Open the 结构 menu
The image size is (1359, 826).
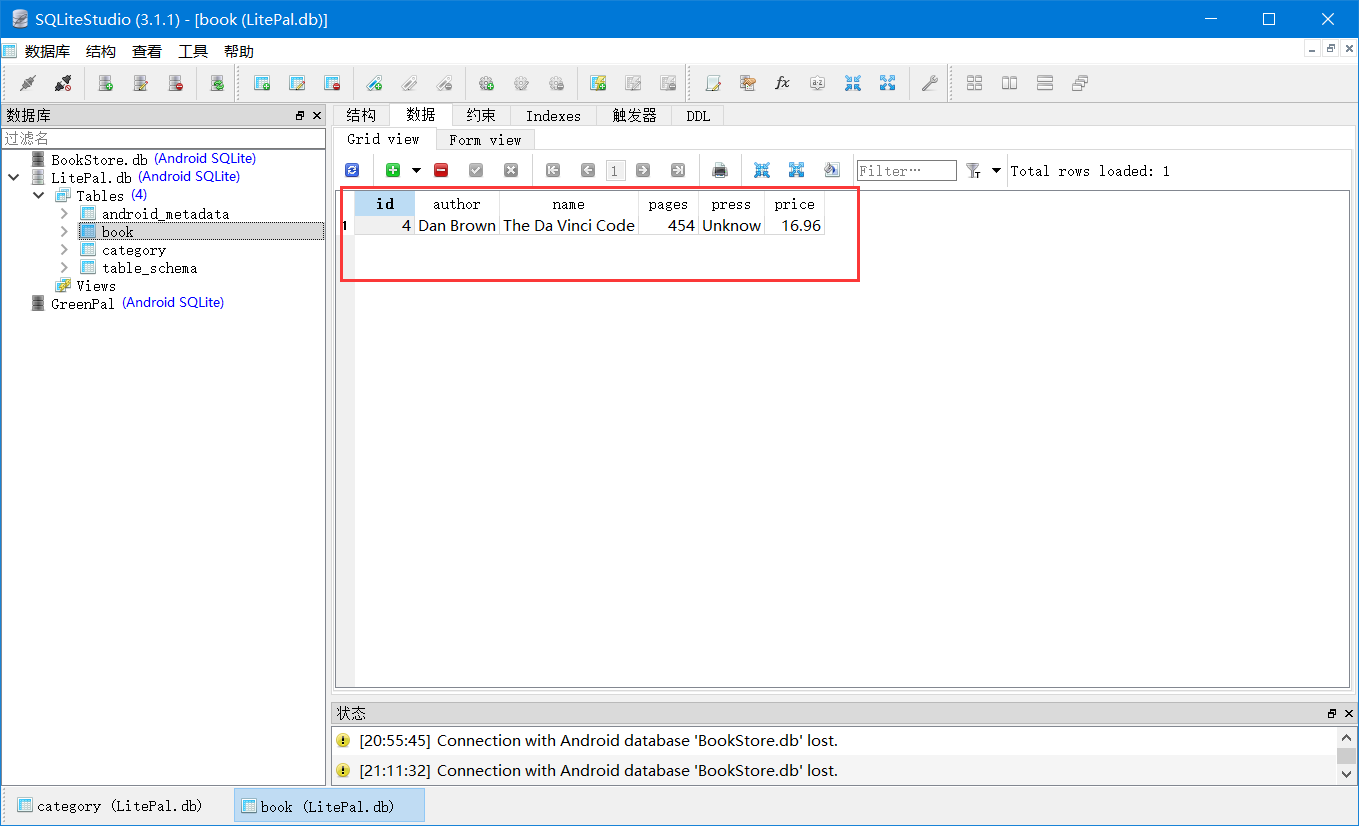tap(101, 51)
